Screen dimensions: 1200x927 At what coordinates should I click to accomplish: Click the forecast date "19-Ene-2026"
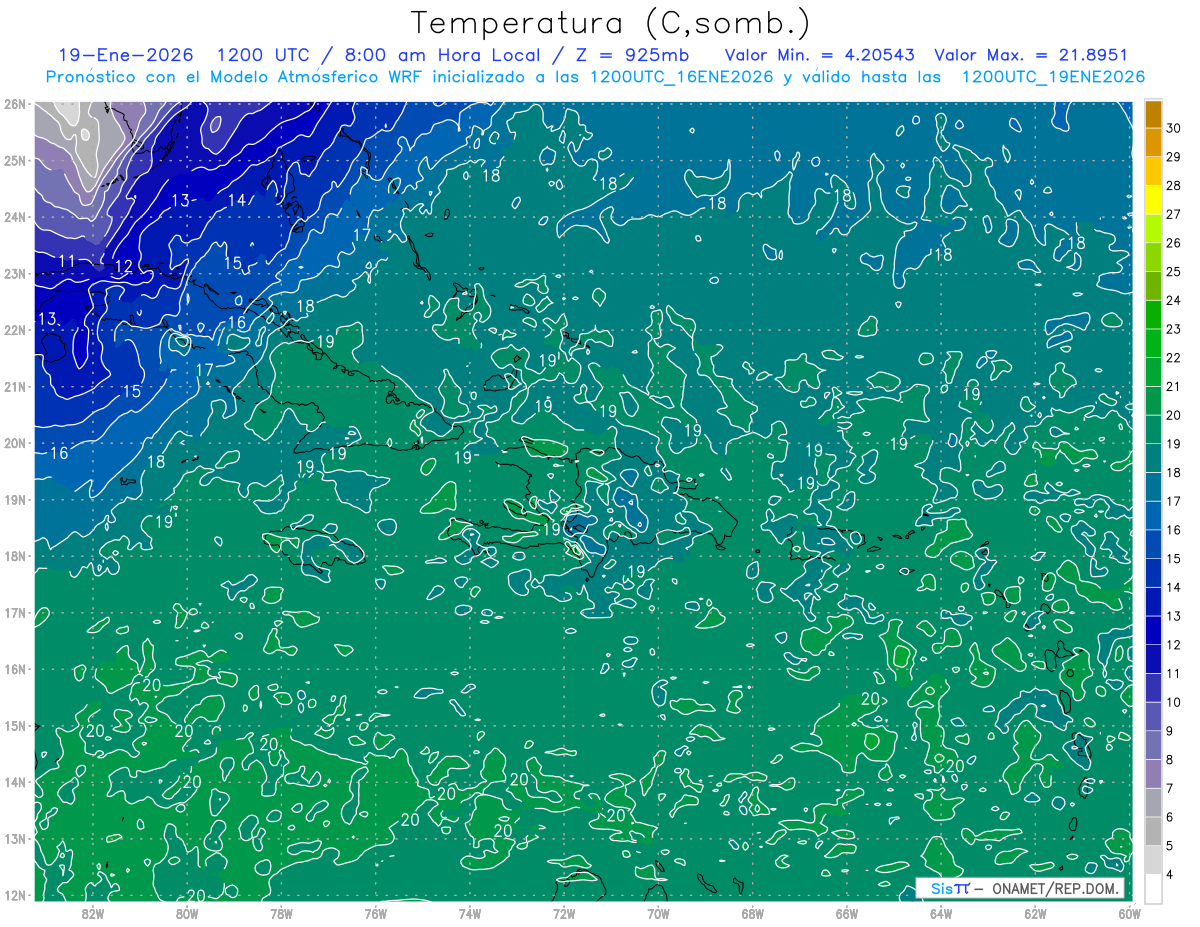pos(124,55)
